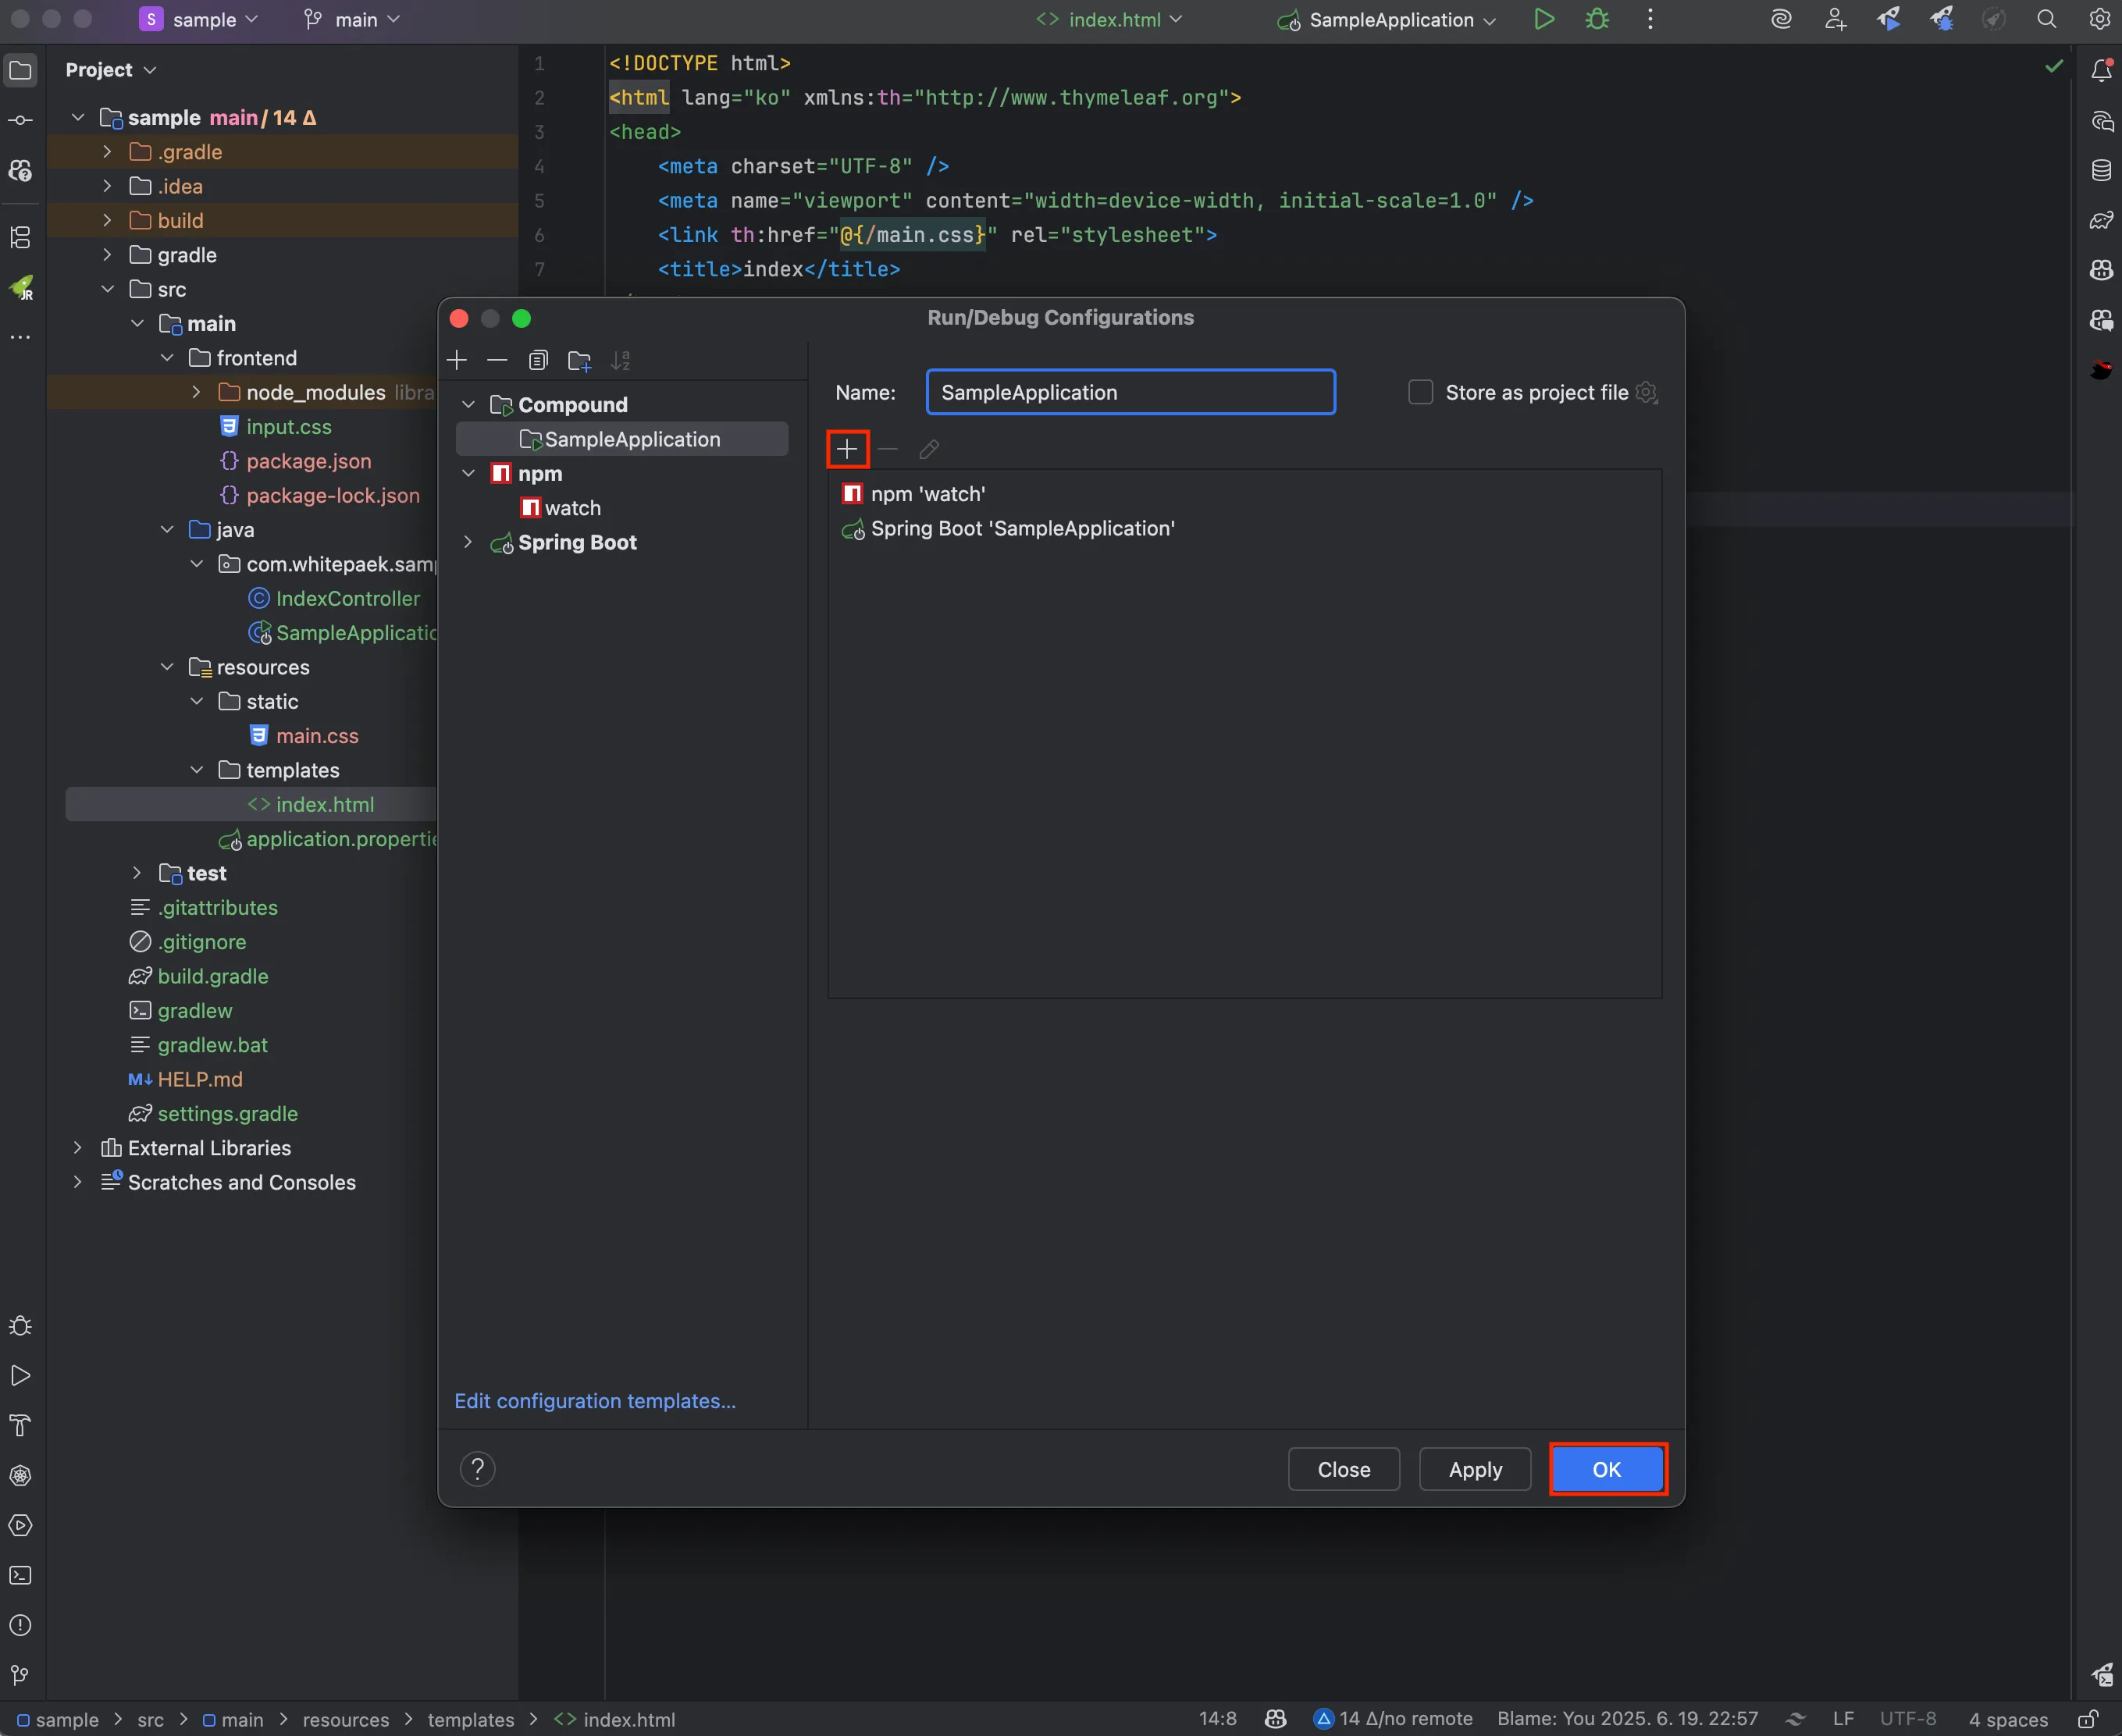
Task: Click the LF line separator in status bar
Action: (x=1843, y=1718)
